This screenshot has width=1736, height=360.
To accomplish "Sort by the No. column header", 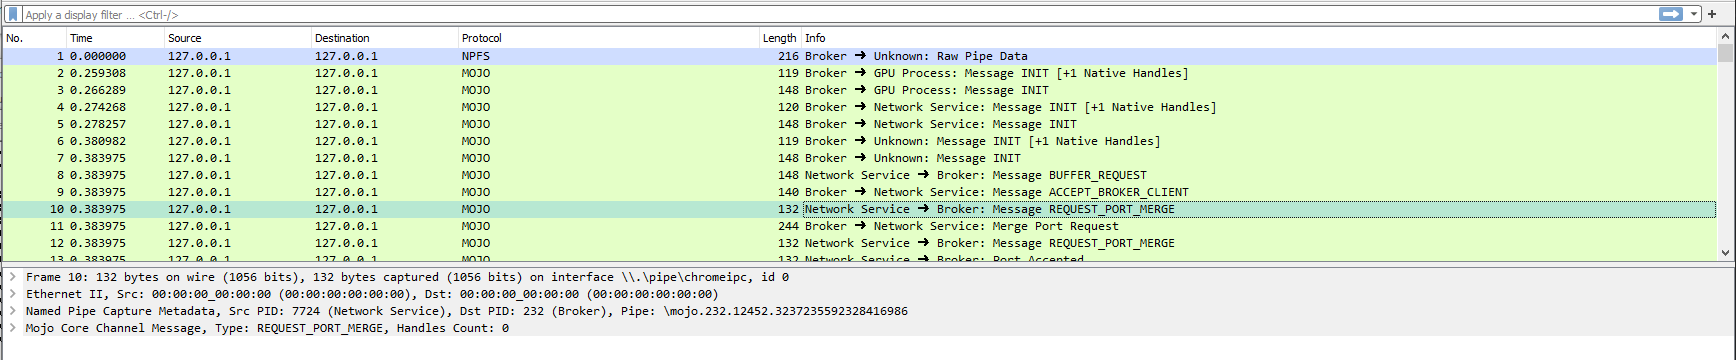I will (x=34, y=38).
